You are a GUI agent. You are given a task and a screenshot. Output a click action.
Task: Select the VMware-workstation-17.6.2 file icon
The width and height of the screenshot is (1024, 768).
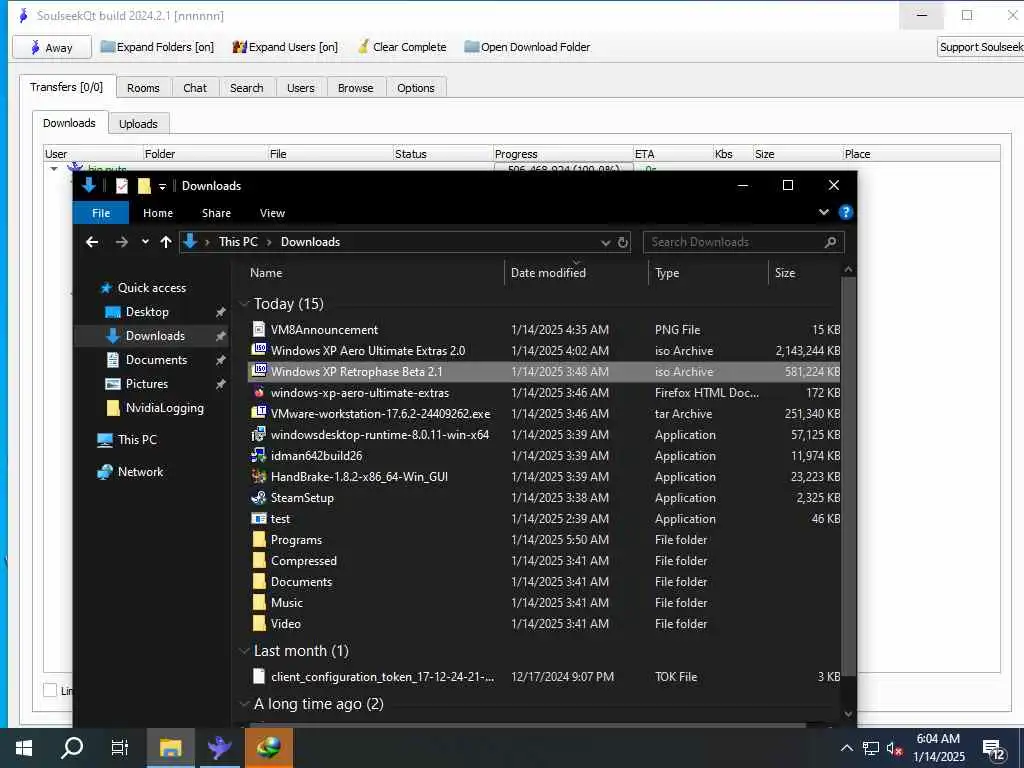pyautogui.click(x=259, y=413)
